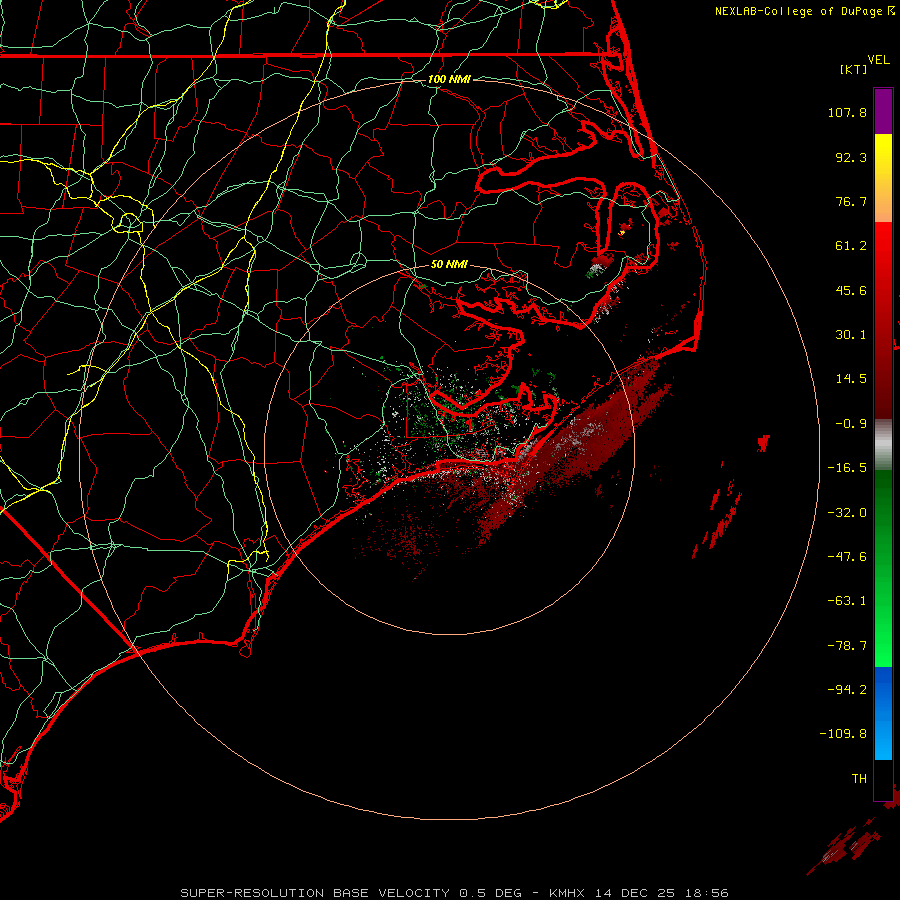Click the KMHX 14 DEC 25 18:56 timestamp
The height and width of the screenshot is (900, 900).
pyautogui.click(x=639, y=893)
